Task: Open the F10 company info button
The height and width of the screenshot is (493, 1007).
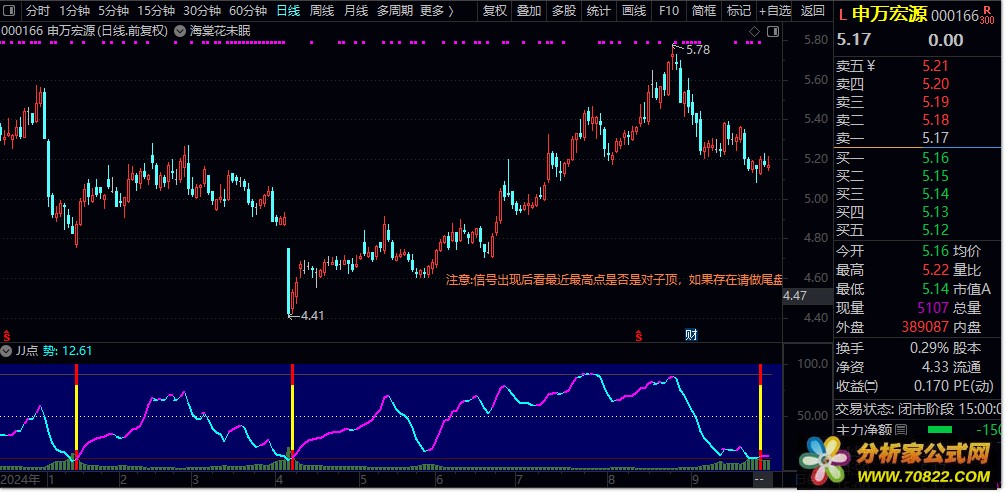Action: (x=669, y=11)
